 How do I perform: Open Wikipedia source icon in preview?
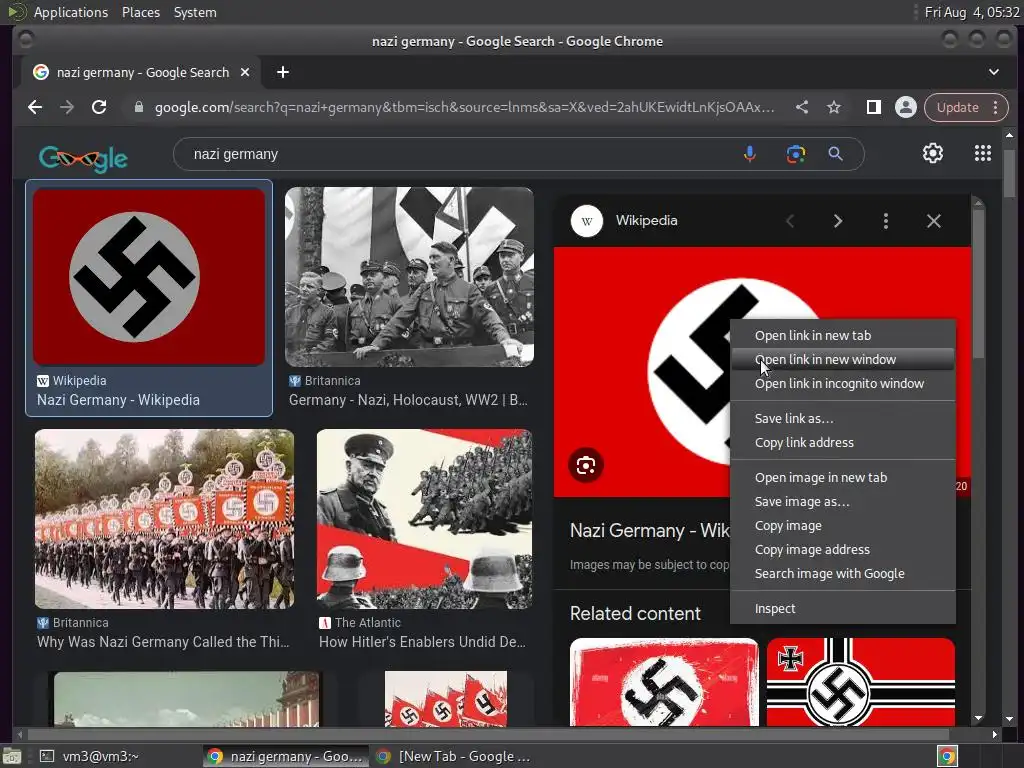point(586,221)
